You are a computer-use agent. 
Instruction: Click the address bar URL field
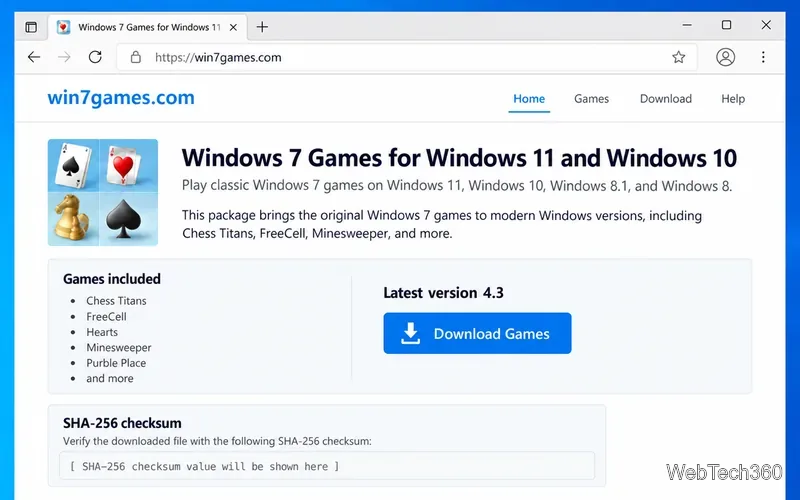click(x=407, y=57)
